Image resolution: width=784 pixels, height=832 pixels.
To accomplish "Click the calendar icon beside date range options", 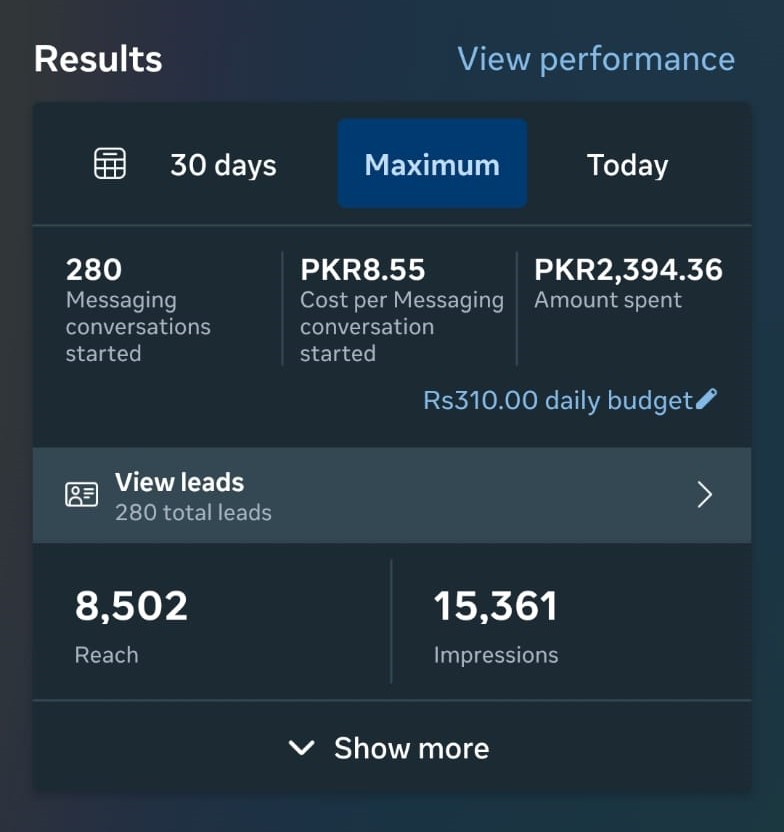I will tap(109, 163).
